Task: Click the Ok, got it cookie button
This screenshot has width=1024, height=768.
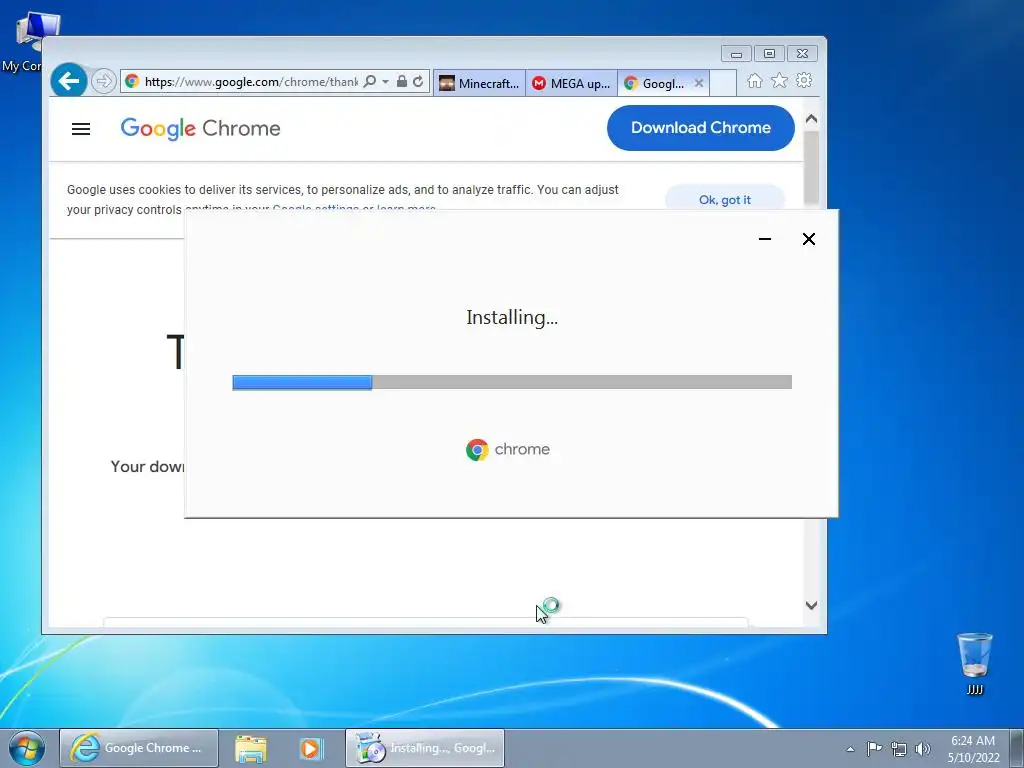Action: point(725,199)
